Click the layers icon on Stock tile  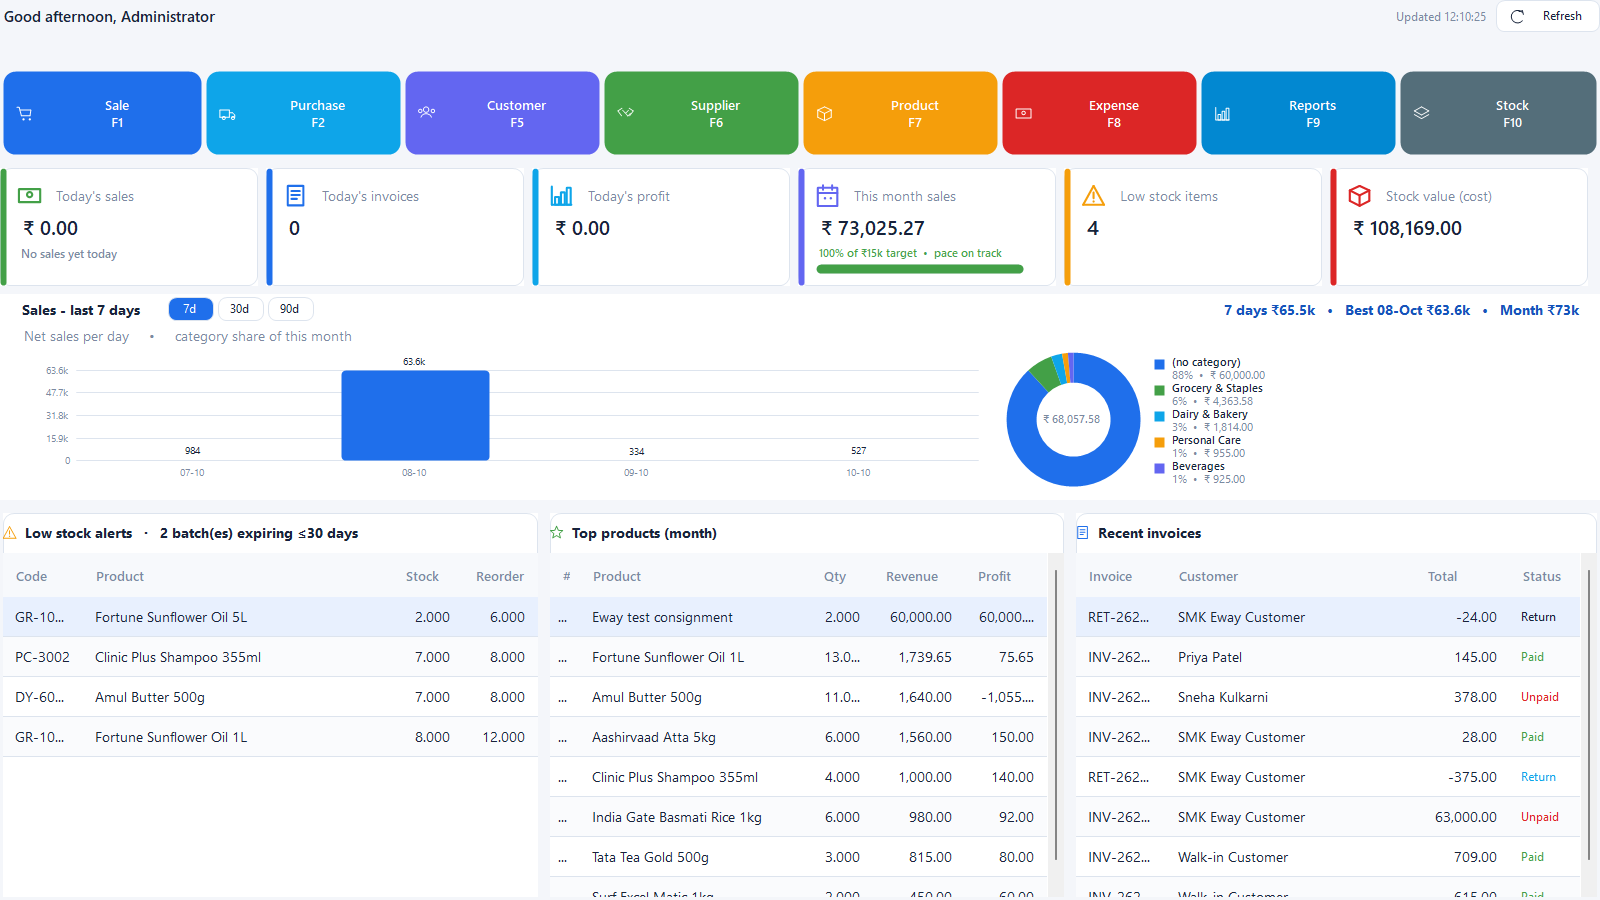pos(1421,113)
